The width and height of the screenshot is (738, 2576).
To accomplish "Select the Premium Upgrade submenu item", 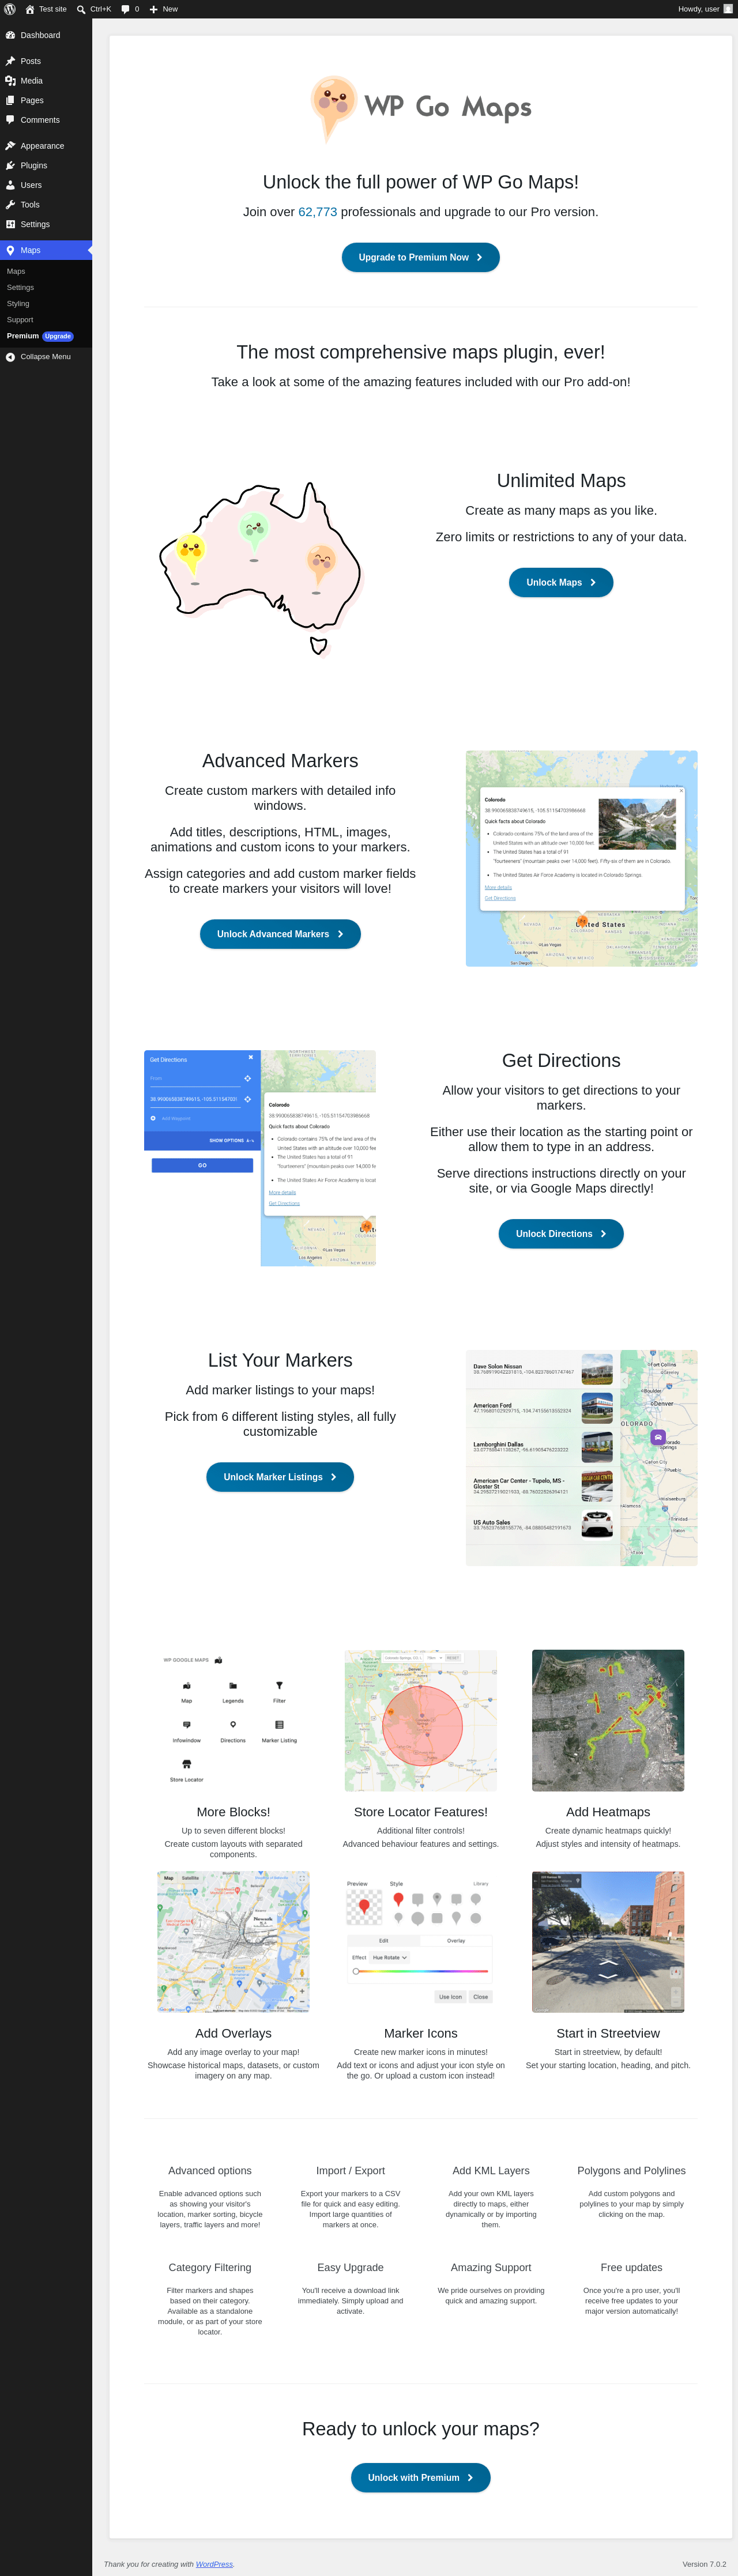I will tap(40, 336).
